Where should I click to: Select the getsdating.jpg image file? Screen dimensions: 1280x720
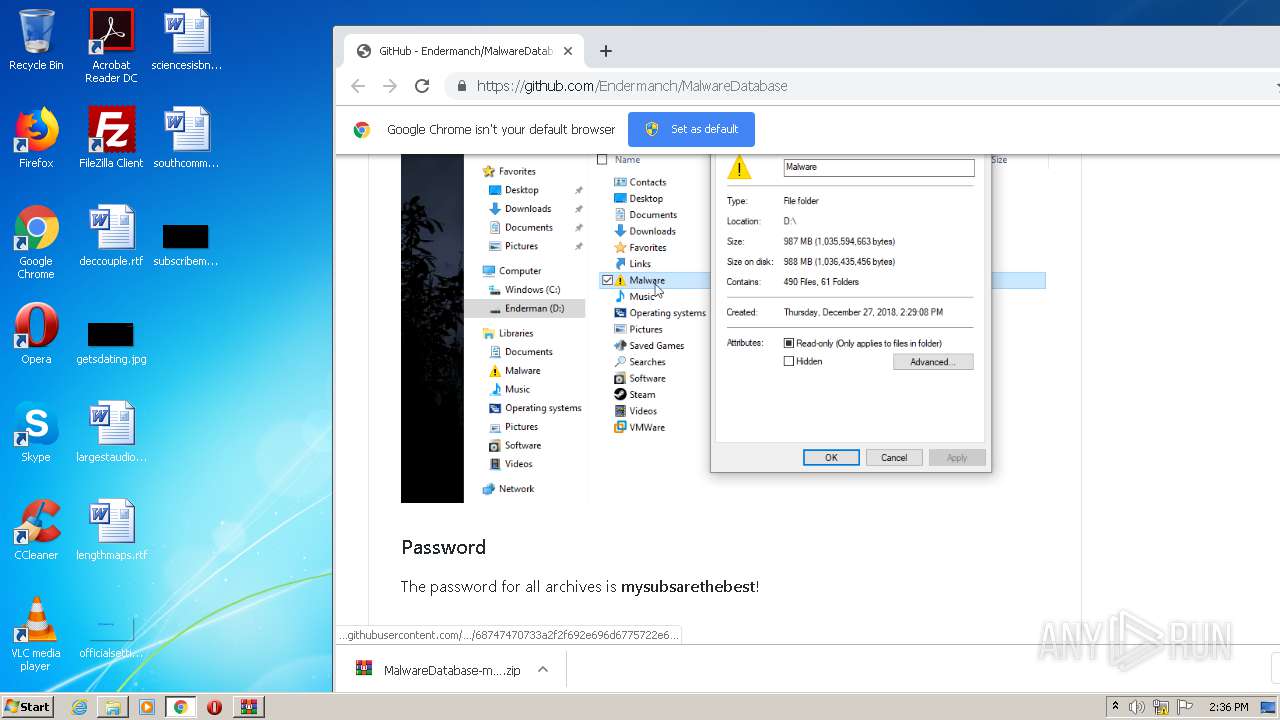coord(111,341)
